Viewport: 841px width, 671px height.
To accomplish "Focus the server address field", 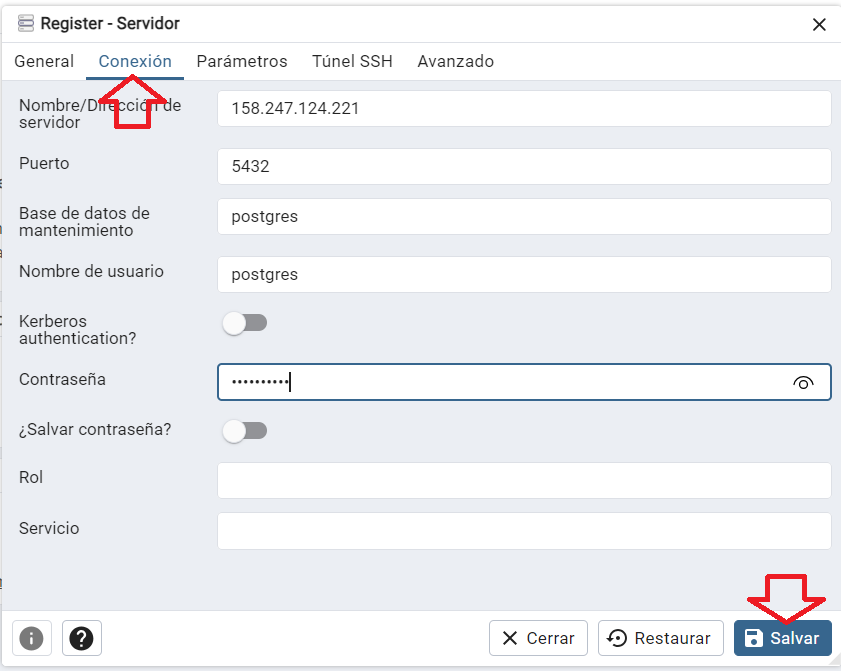I will click(524, 109).
